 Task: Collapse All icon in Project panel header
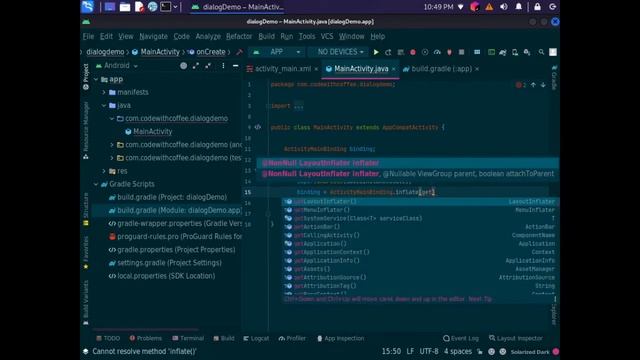208,66
